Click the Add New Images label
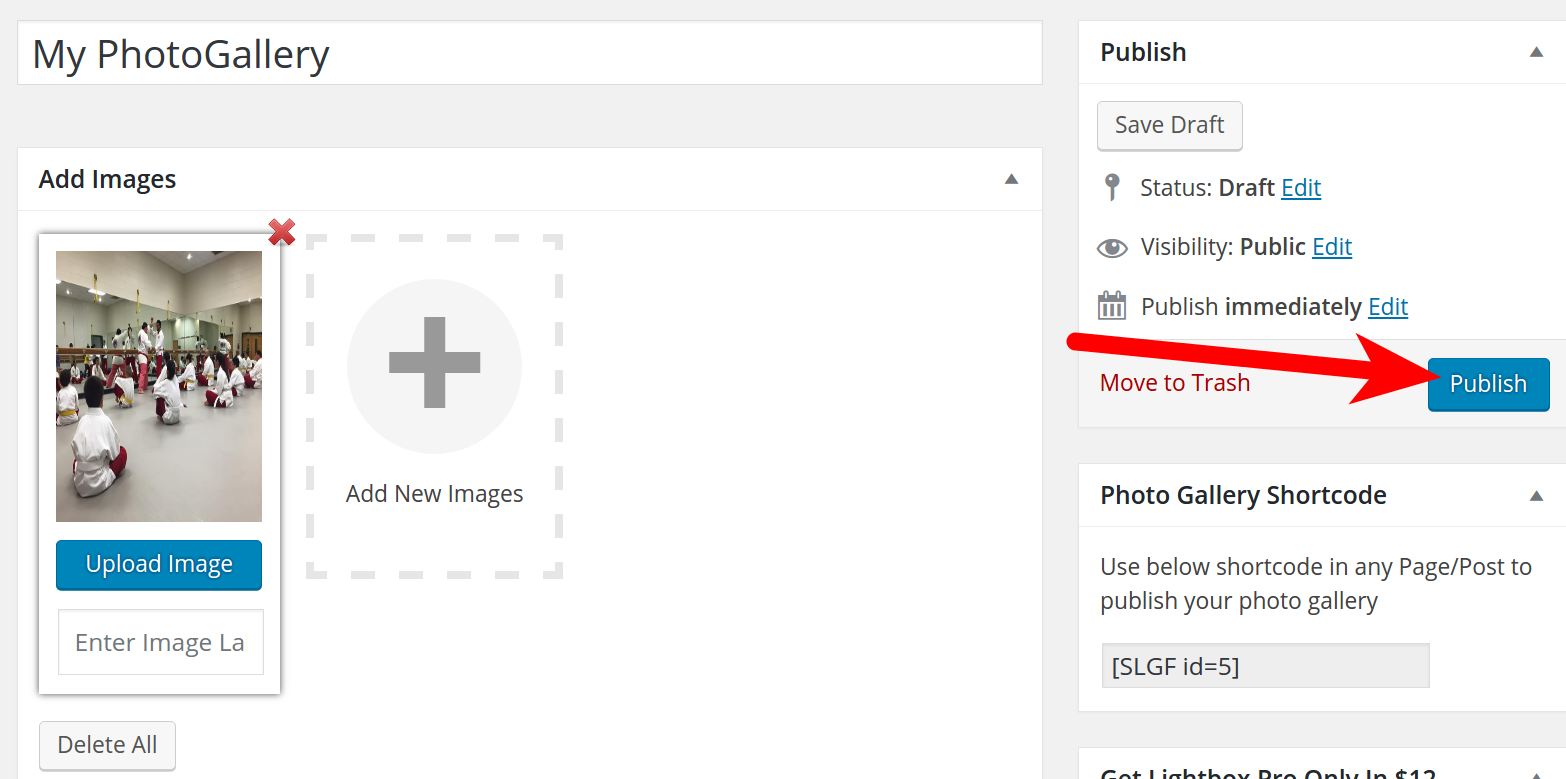The width and height of the screenshot is (1566, 779). [x=434, y=494]
